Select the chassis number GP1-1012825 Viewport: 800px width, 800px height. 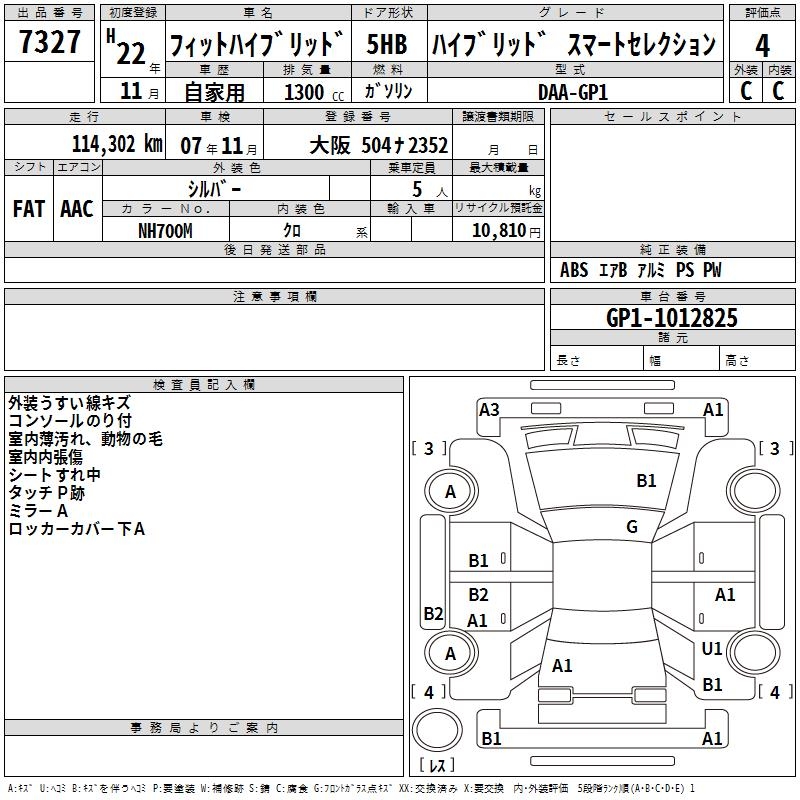click(x=672, y=317)
